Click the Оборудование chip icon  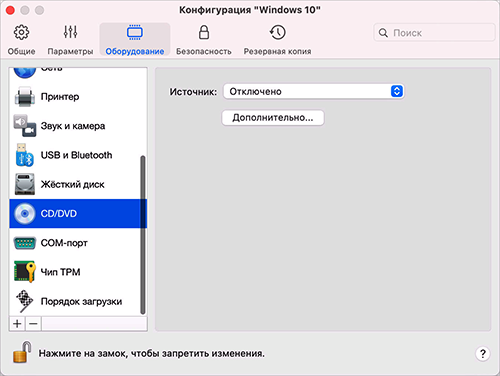[x=135, y=32]
